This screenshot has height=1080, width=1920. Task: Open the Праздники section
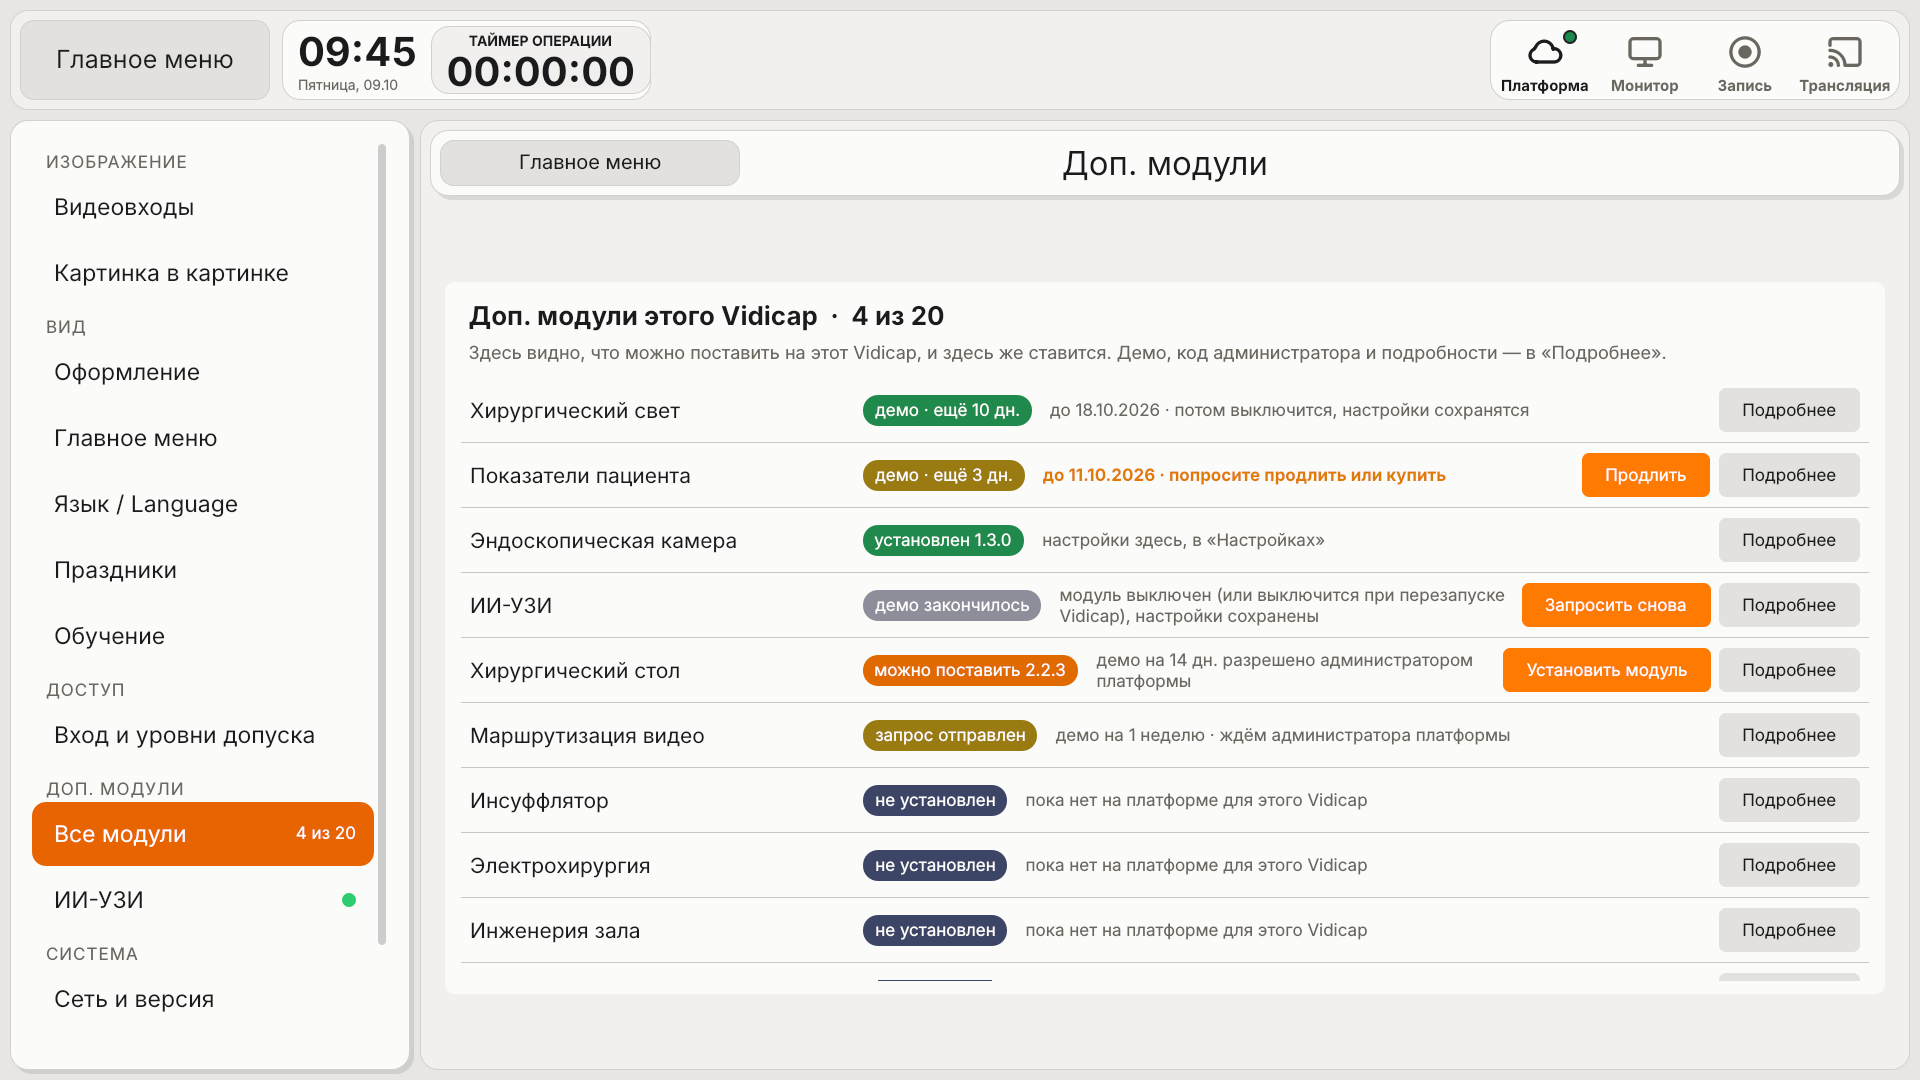point(203,571)
